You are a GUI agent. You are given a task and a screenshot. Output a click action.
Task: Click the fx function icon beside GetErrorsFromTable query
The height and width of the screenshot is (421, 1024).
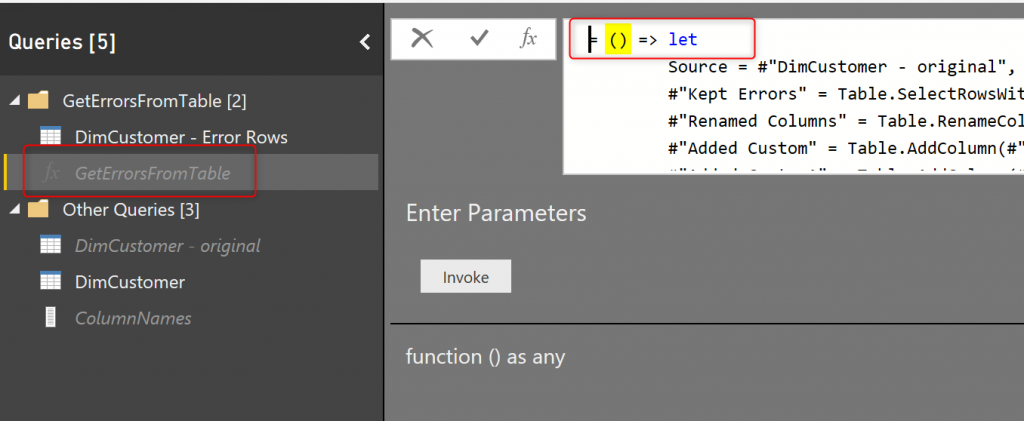(52, 173)
